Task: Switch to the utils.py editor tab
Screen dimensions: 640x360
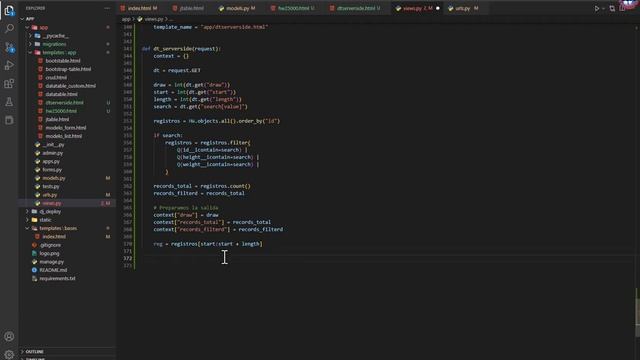Action: click(464, 8)
